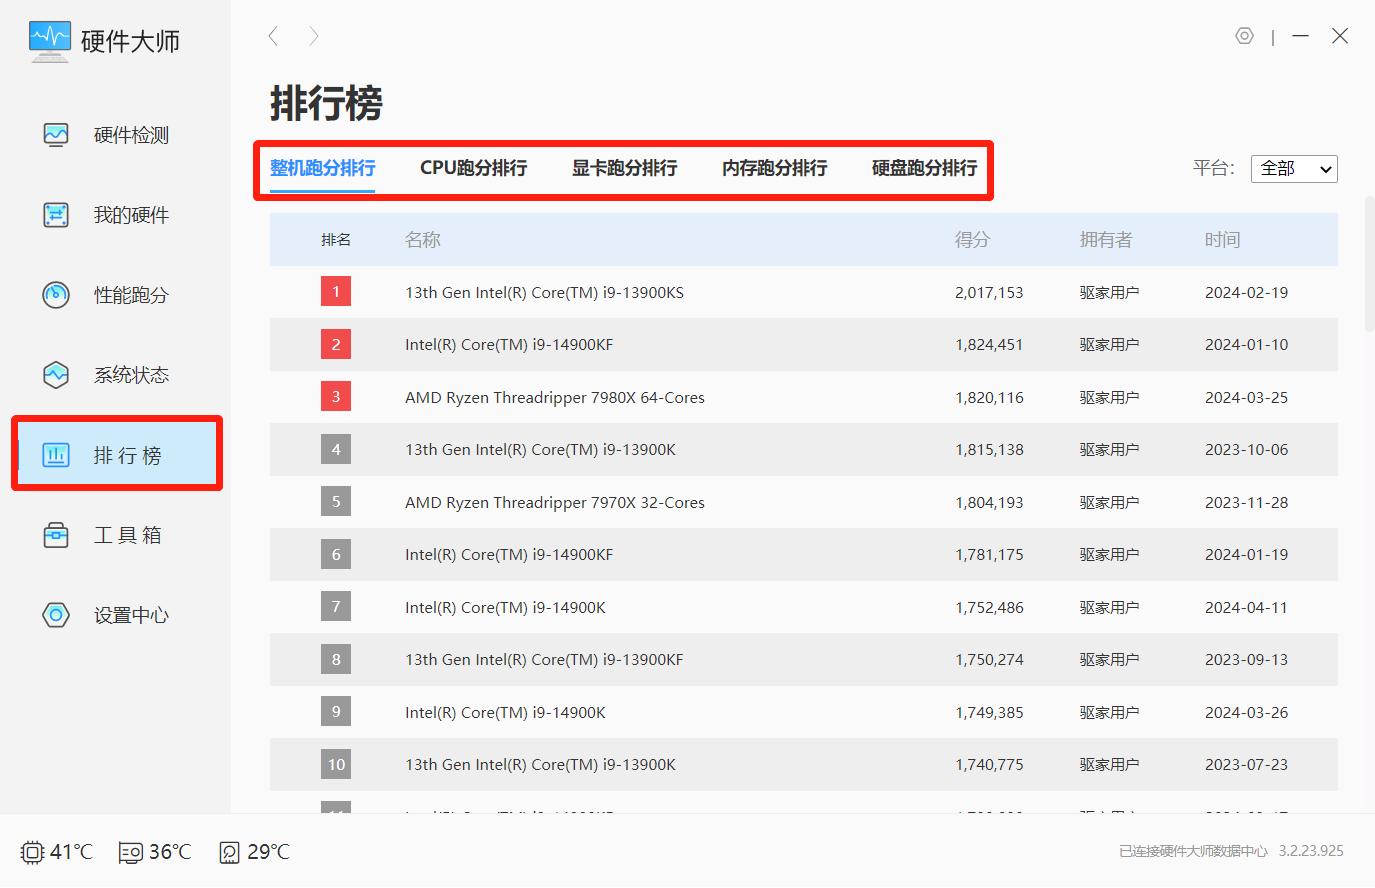
Task: Select rank 2 red badge
Action: [x=336, y=344]
